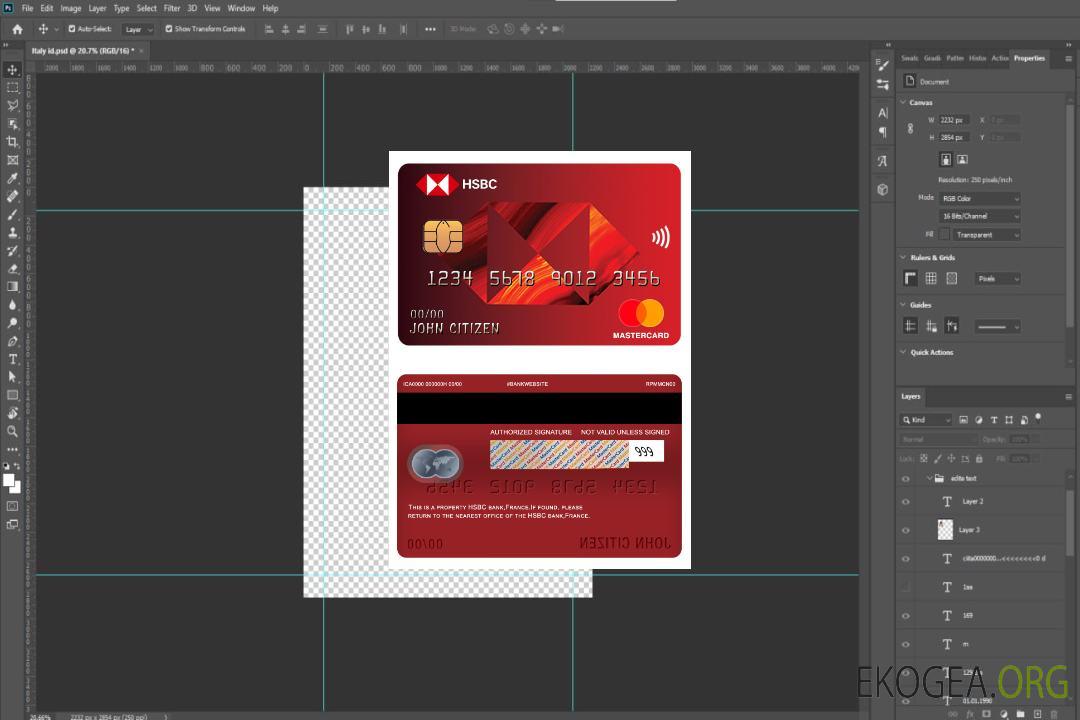Viewport: 1080px width, 720px height.
Task: Click the lock guides icon in Guides
Action: coord(931,326)
